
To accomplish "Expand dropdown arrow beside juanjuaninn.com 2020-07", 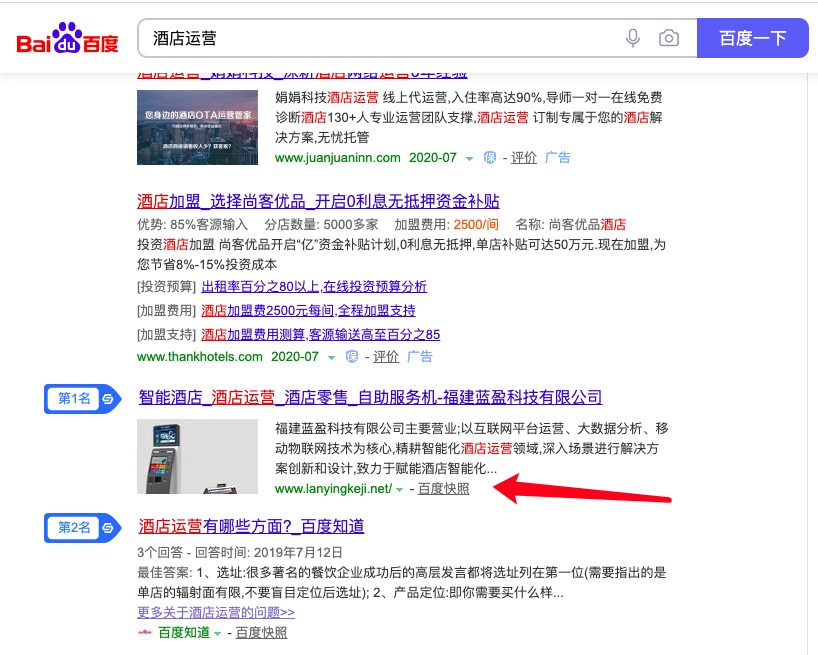I will [x=469, y=159].
